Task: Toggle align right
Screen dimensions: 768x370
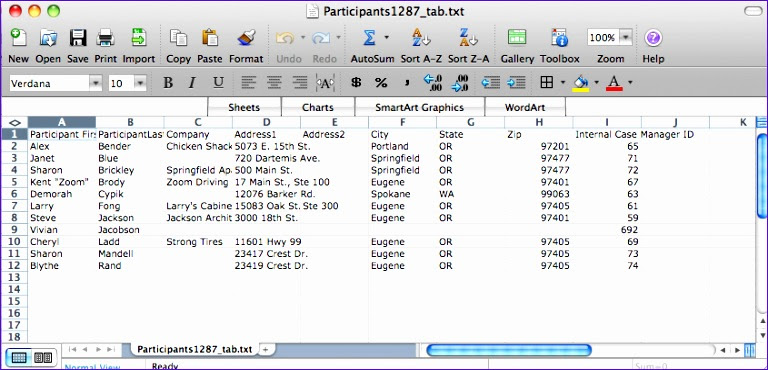Action: pos(299,83)
